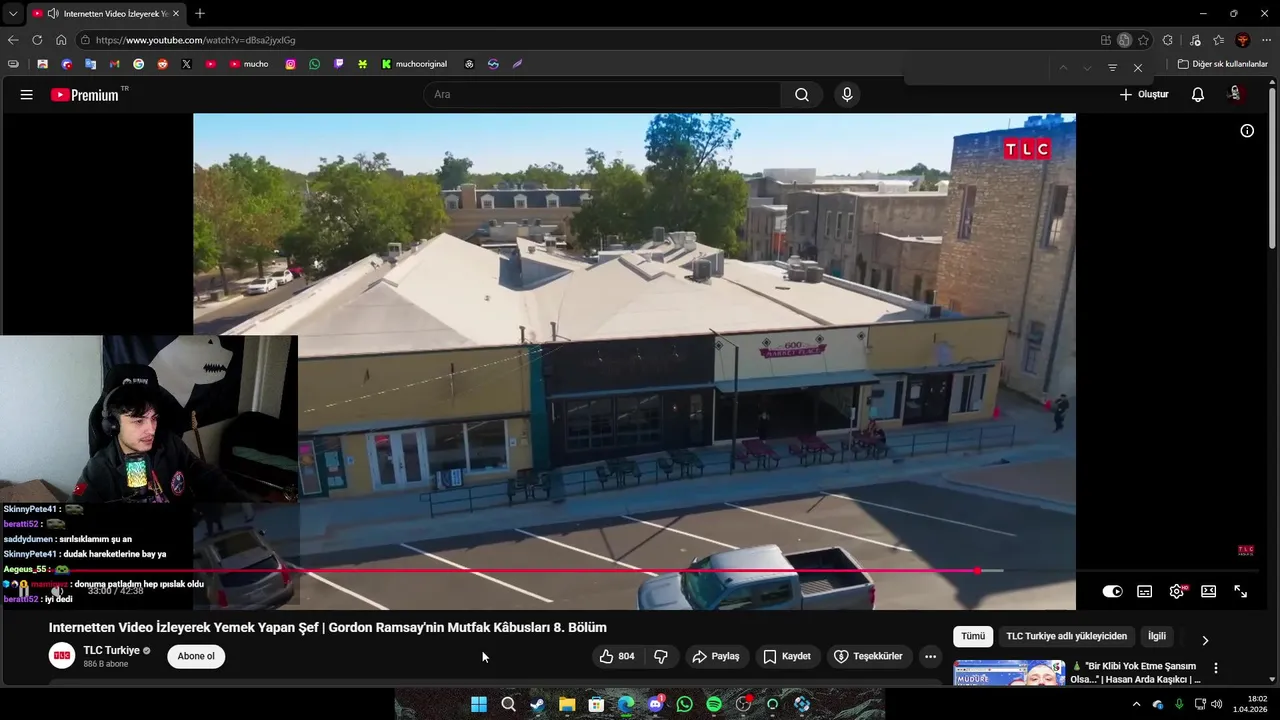
Task: Open browser settings and more menu
Action: [1267, 40]
